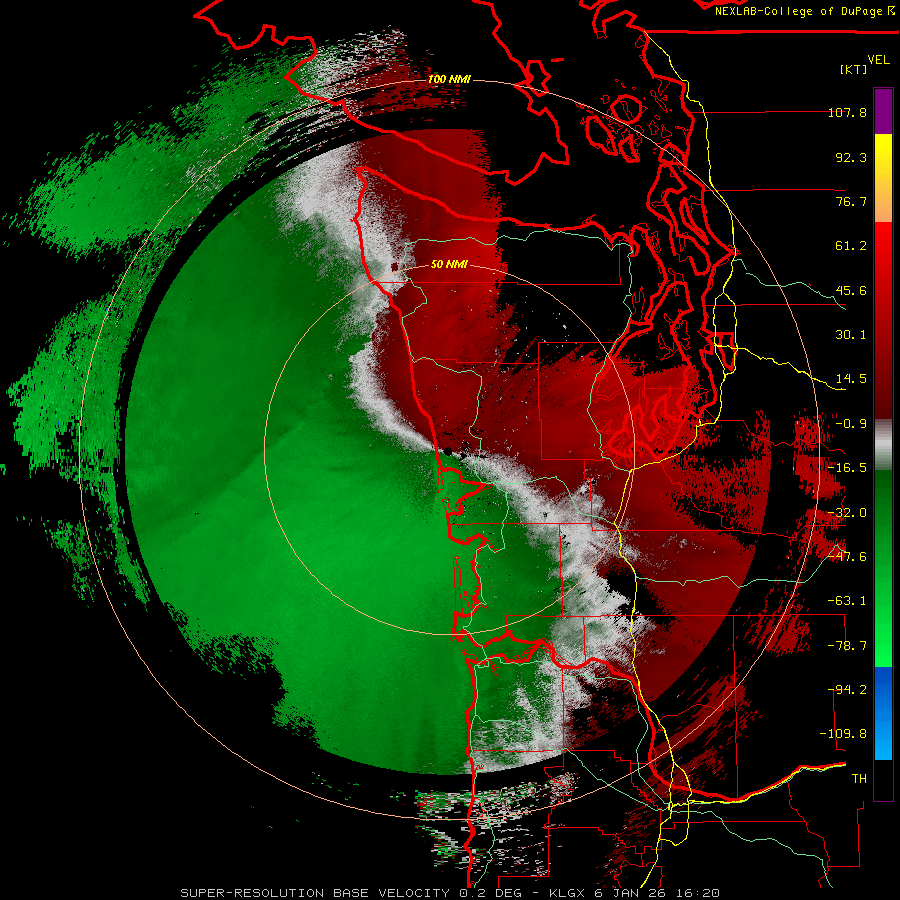Click the TH legend label
The image size is (900, 900).
point(859,779)
